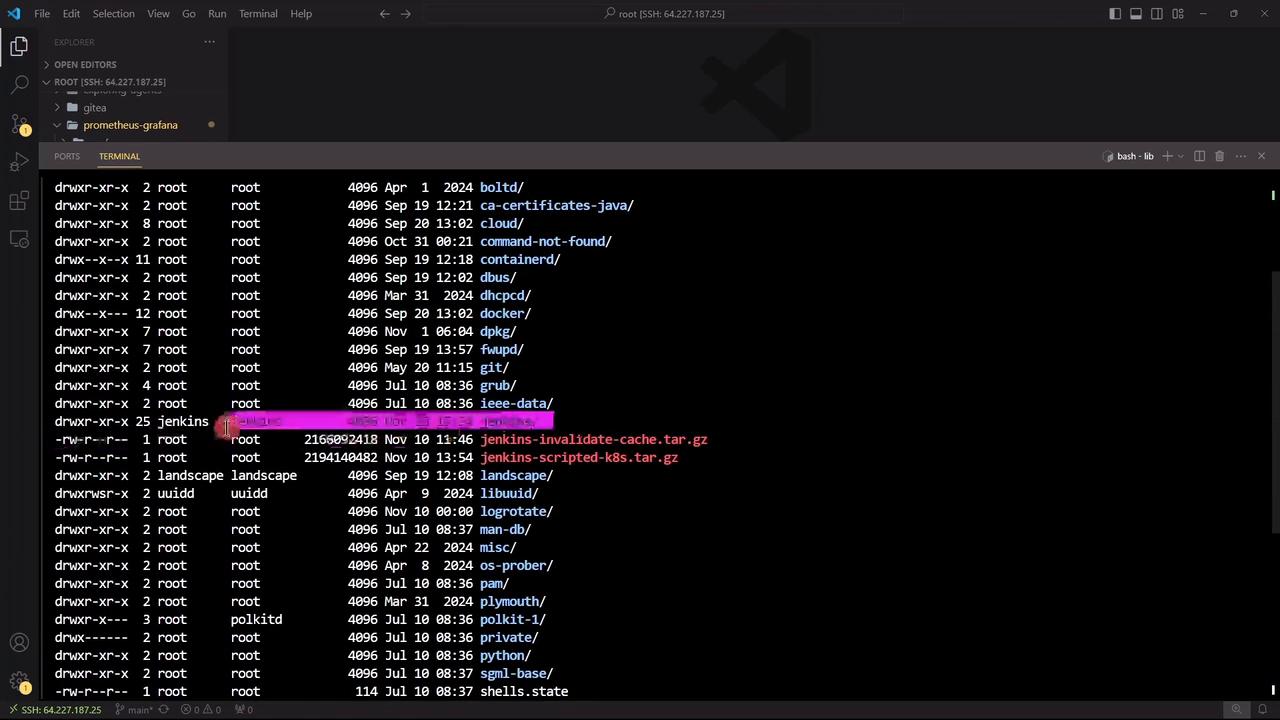Image resolution: width=1280 pixels, height=720 pixels.
Task: Go back using the navigation arrow
Action: click(x=385, y=14)
